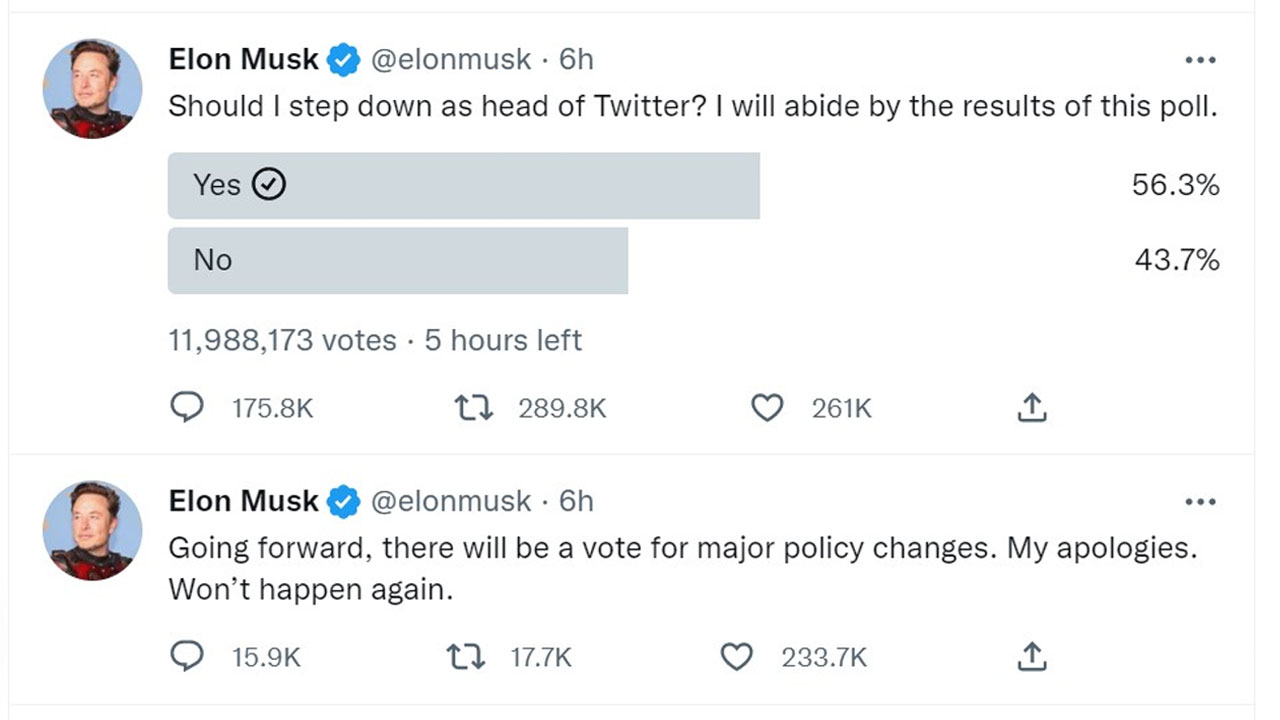Select the No poll option
Image resolution: width=1280 pixels, height=720 pixels.
(x=397, y=260)
